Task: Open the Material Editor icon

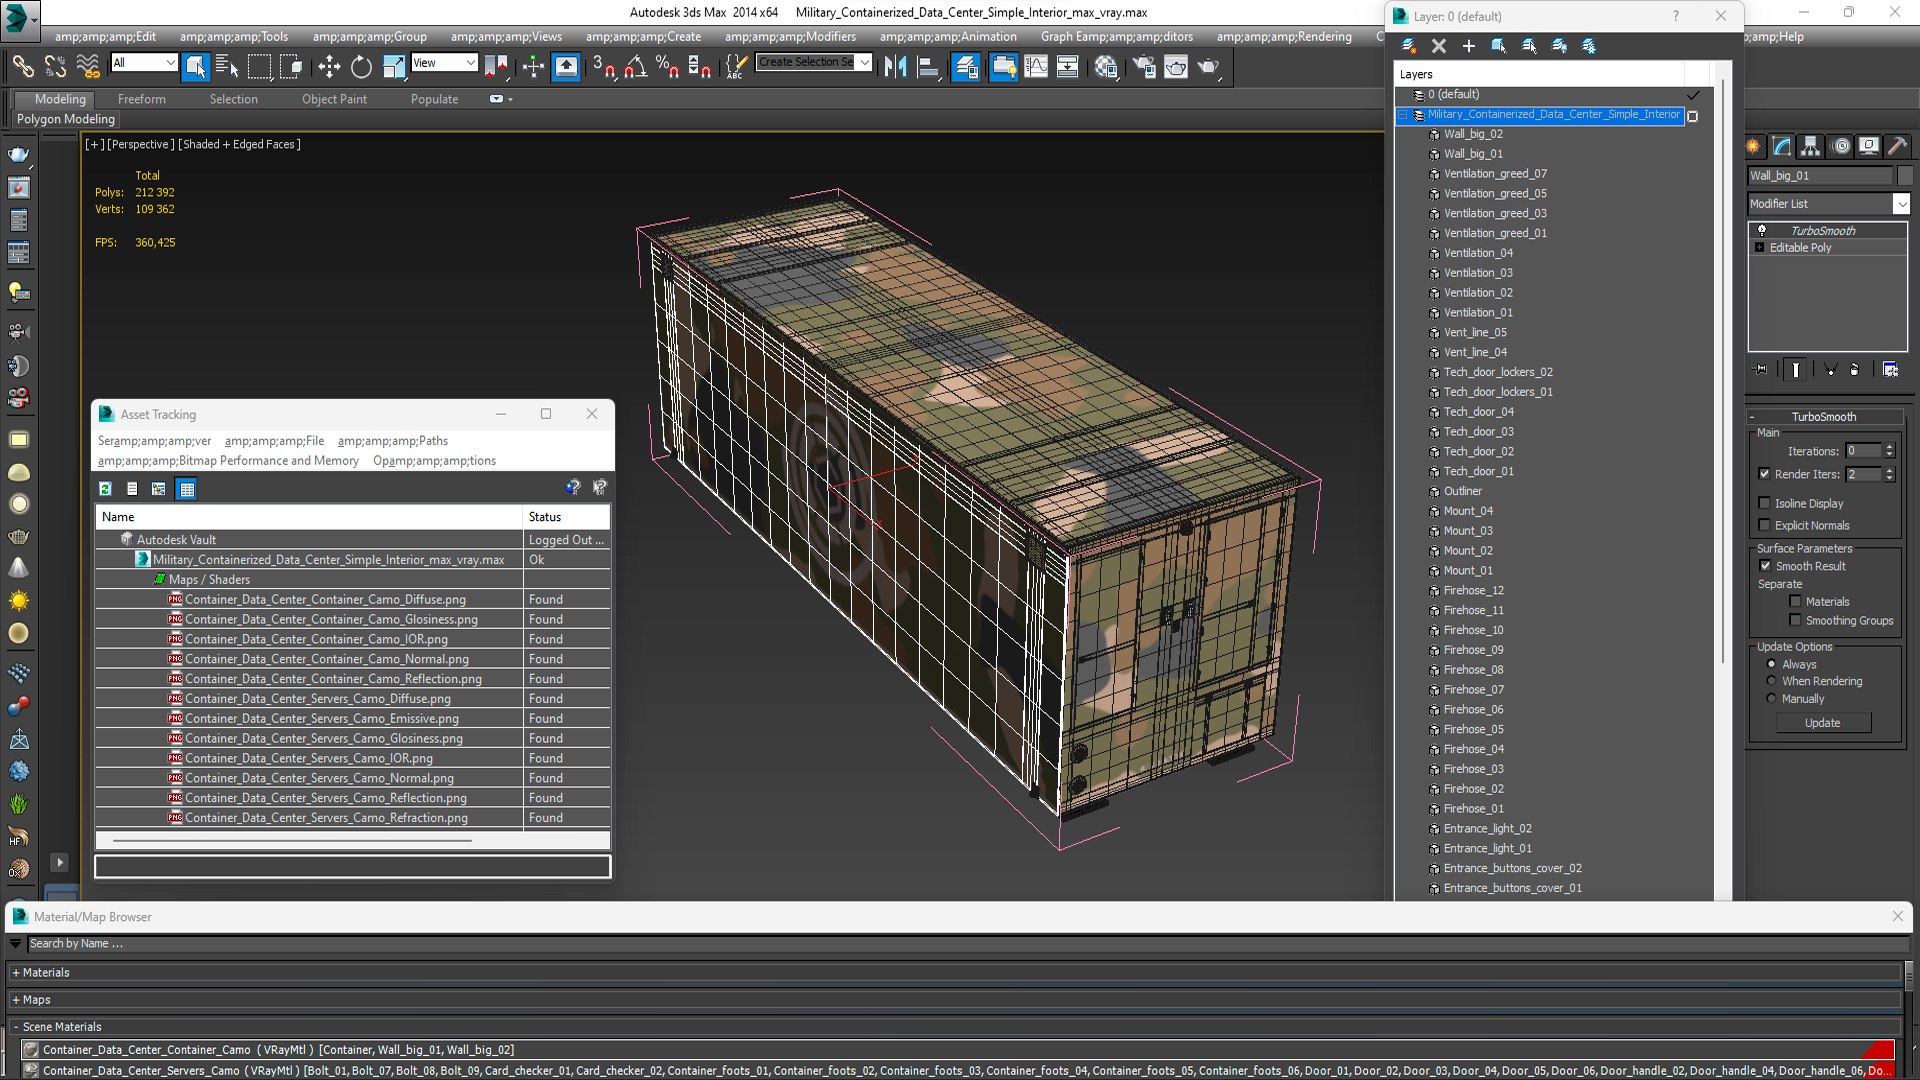Action: click(x=1105, y=67)
